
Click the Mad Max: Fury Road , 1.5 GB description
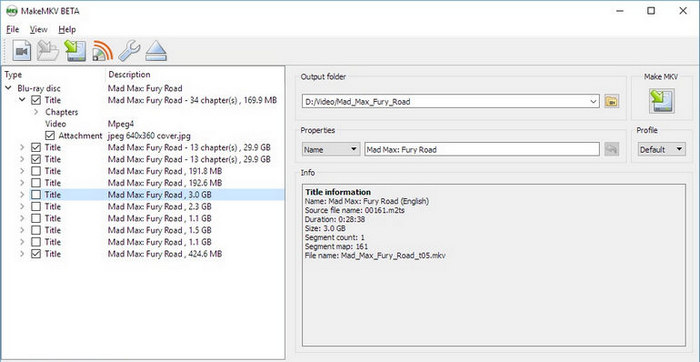159,230
